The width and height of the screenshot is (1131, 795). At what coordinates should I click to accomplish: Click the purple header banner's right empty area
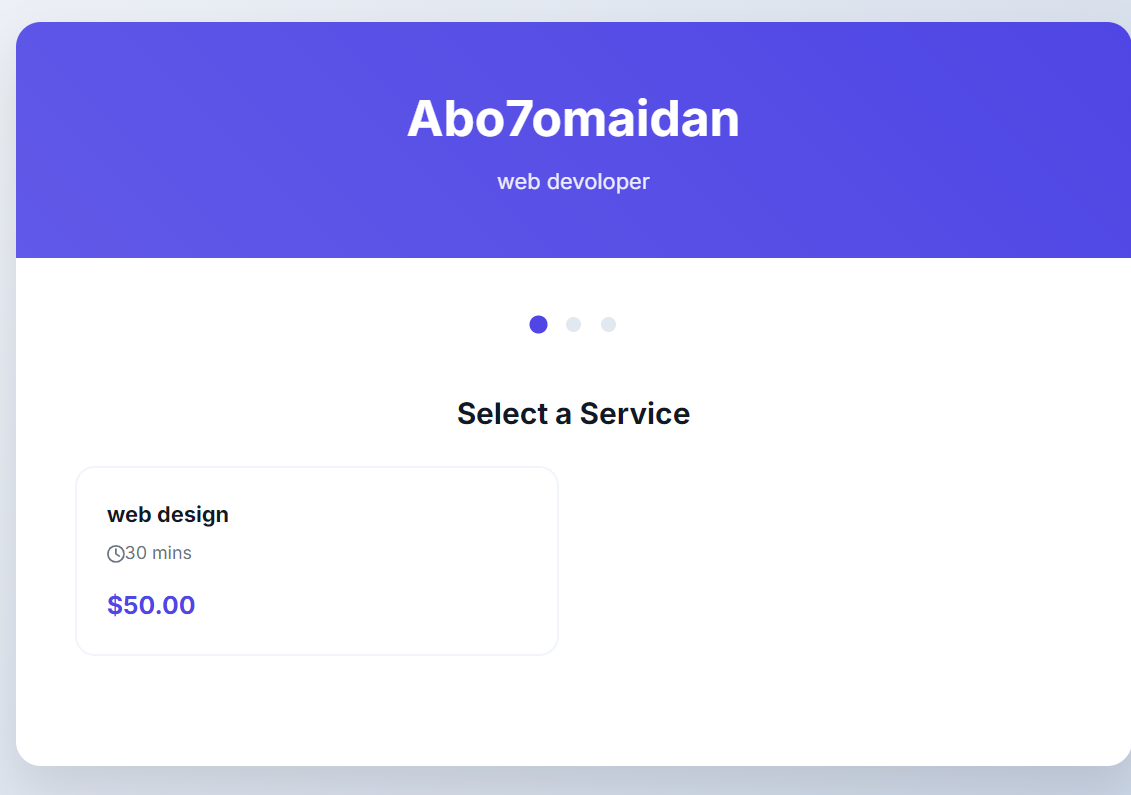click(x=950, y=140)
